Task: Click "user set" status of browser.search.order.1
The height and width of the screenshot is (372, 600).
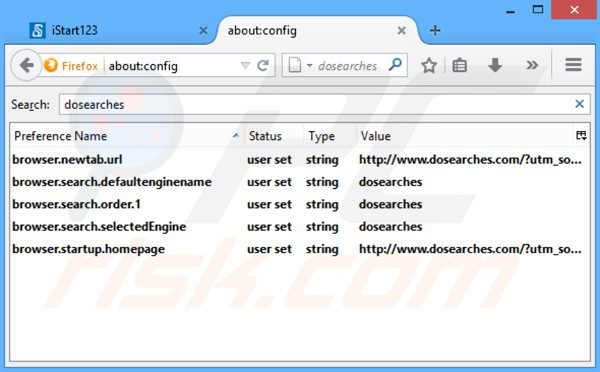Action: 269,204
